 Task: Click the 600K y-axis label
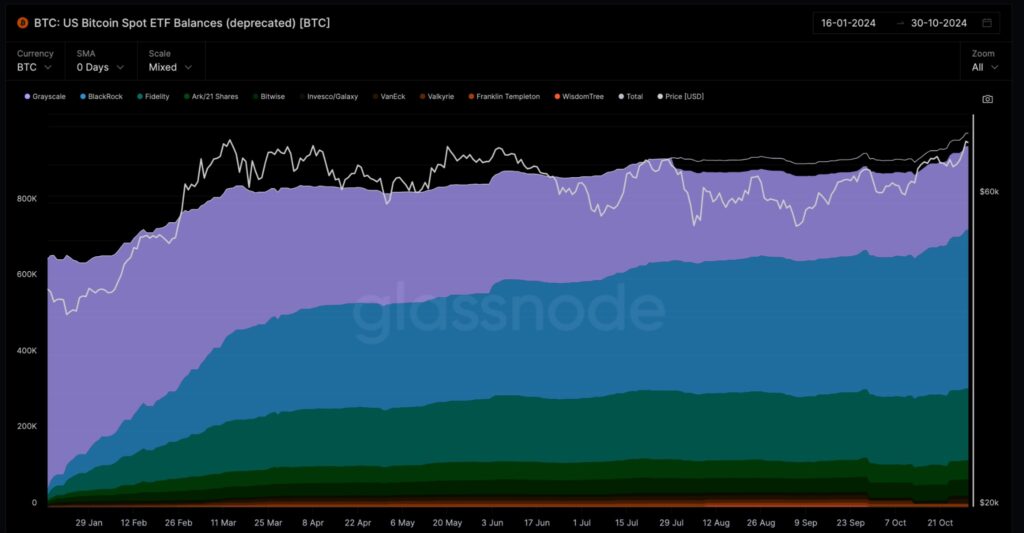pos(27,274)
